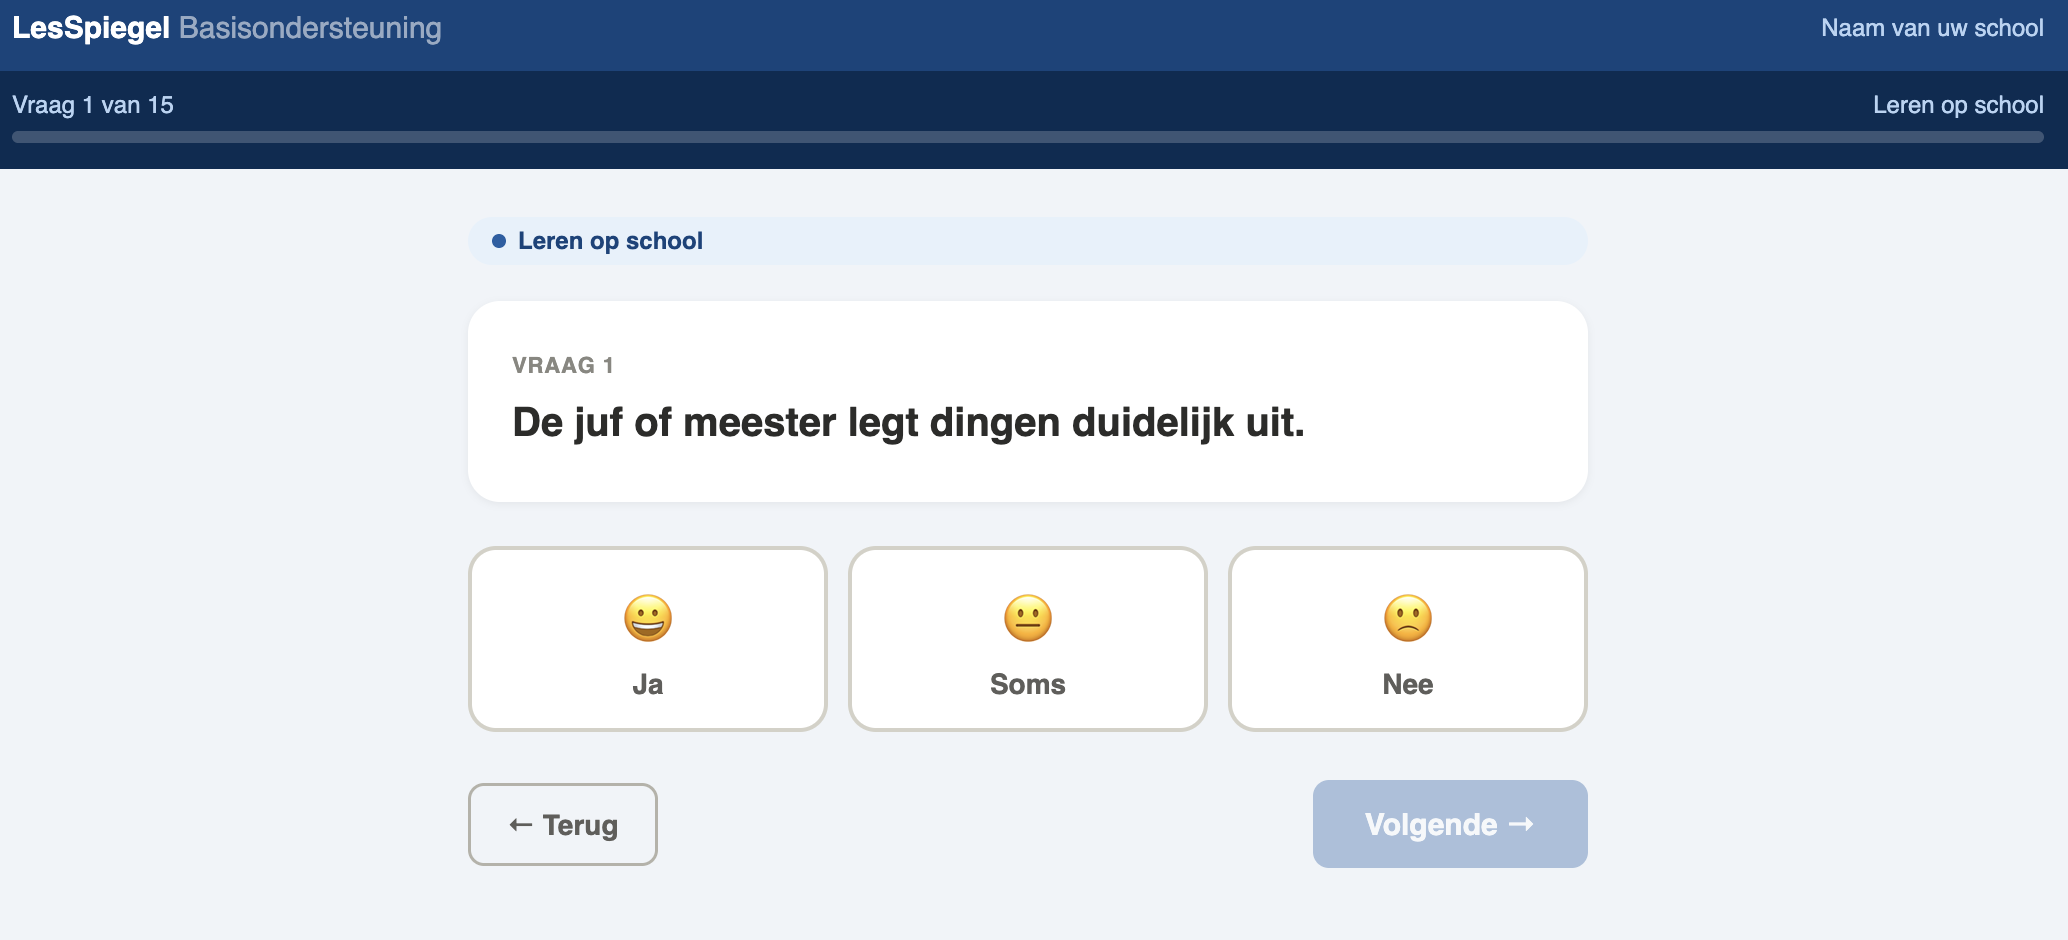This screenshot has width=2068, height=940.
Task: Click the left arrow icon on Terug
Action: (x=520, y=825)
